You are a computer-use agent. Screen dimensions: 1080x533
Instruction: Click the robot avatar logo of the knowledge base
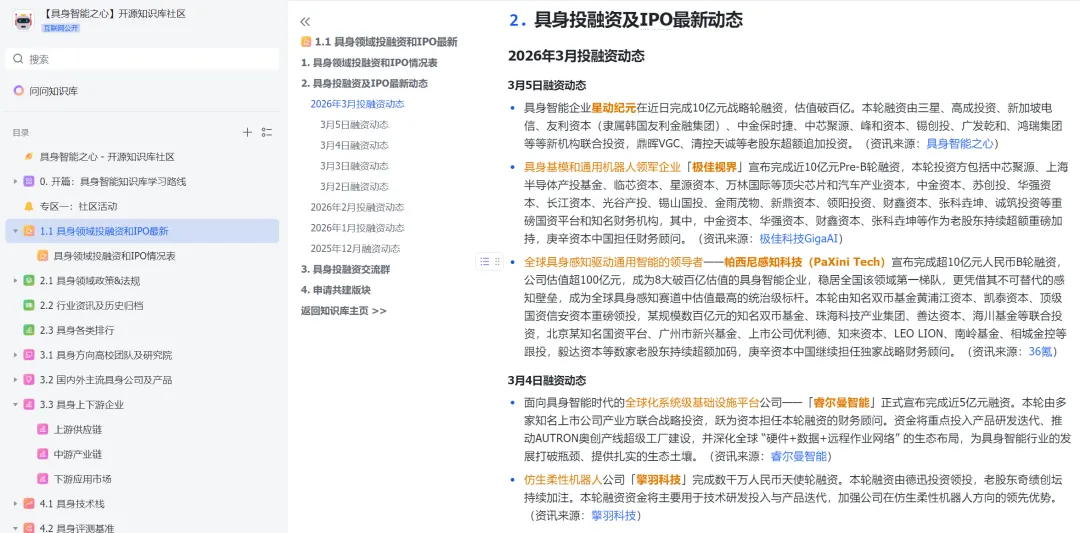click(x=23, y=20)
